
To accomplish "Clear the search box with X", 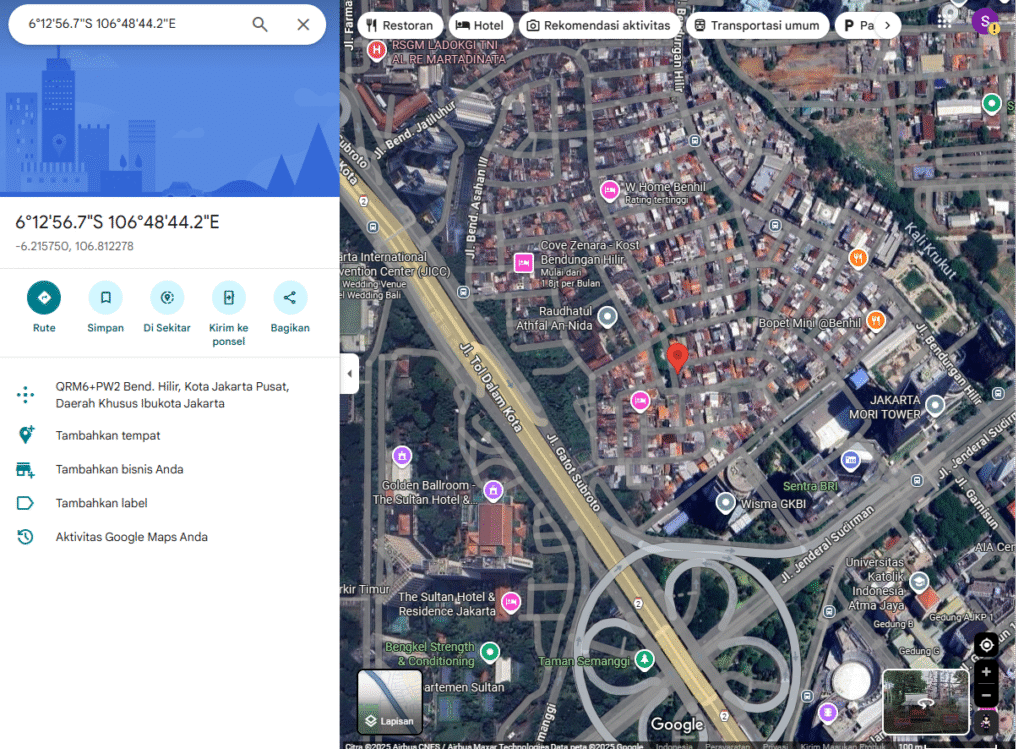I will tap(303, 24).
